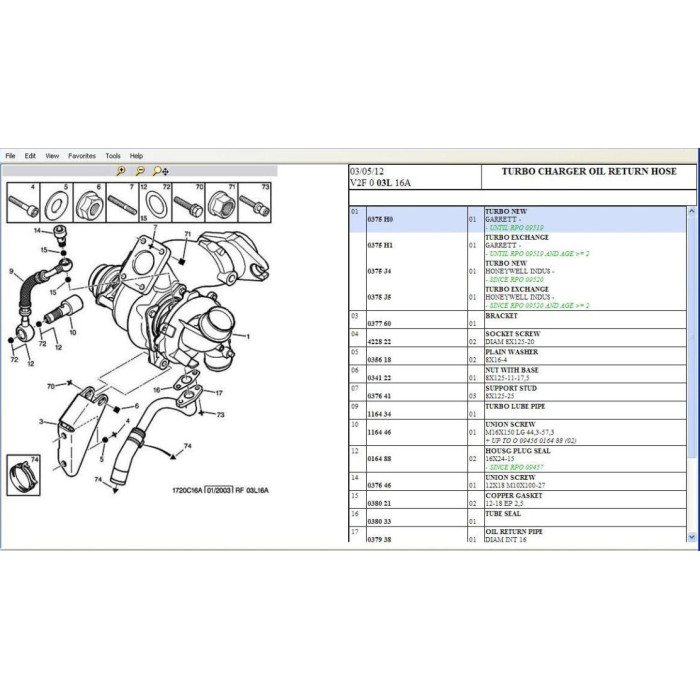700x700 pixels.
Task: Click the SOCKET SCREW description
Action: 513,338
